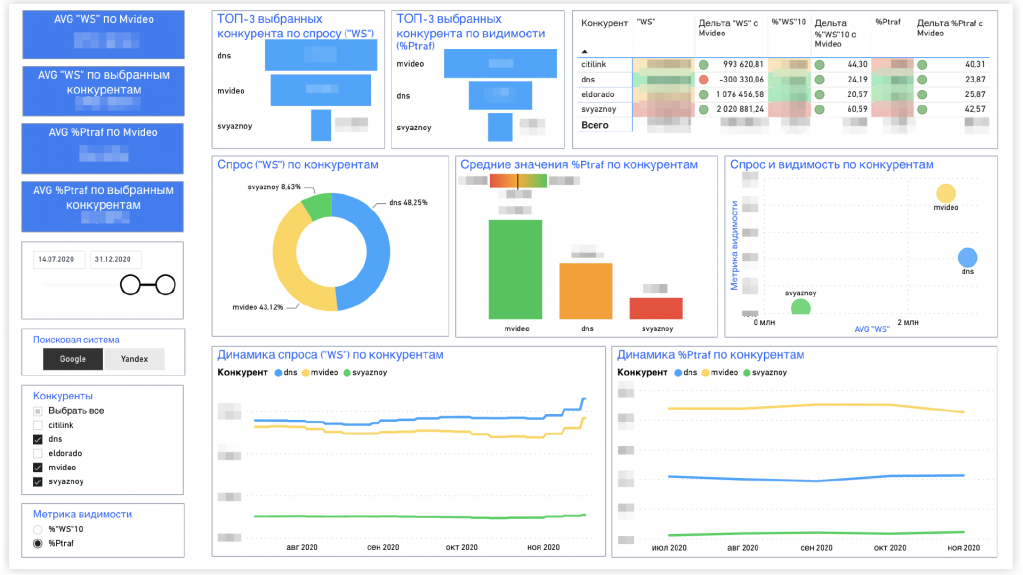Click the '%Ptraf' table column header
The image size is (1023, 575).
[x=887, y=22]
